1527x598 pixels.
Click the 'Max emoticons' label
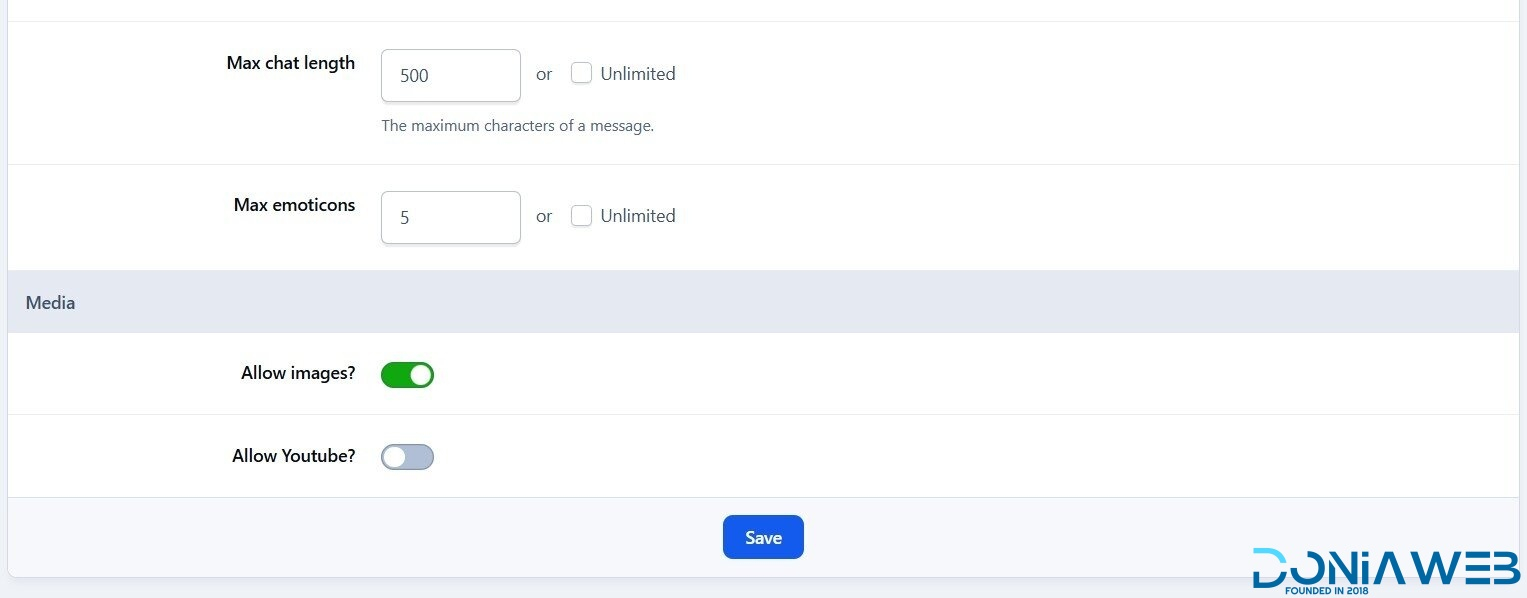(294, 205)
